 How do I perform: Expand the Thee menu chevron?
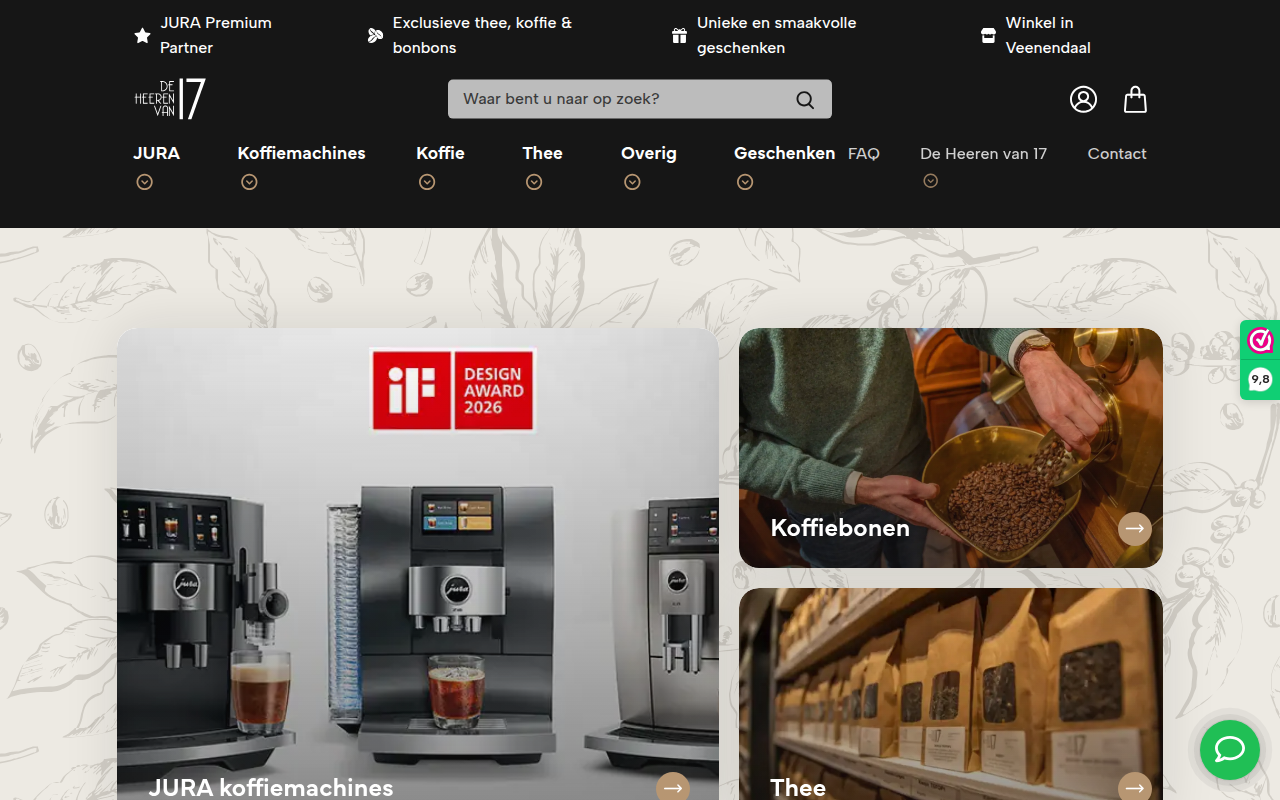tap(534, 182)
